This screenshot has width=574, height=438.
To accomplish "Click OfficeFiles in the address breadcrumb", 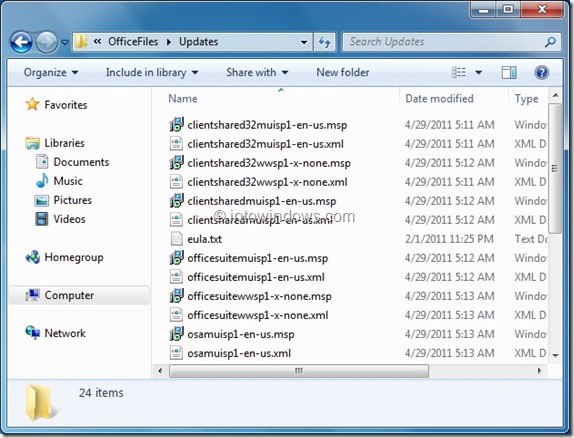I will pyautogui.click(x=133, y=42).
